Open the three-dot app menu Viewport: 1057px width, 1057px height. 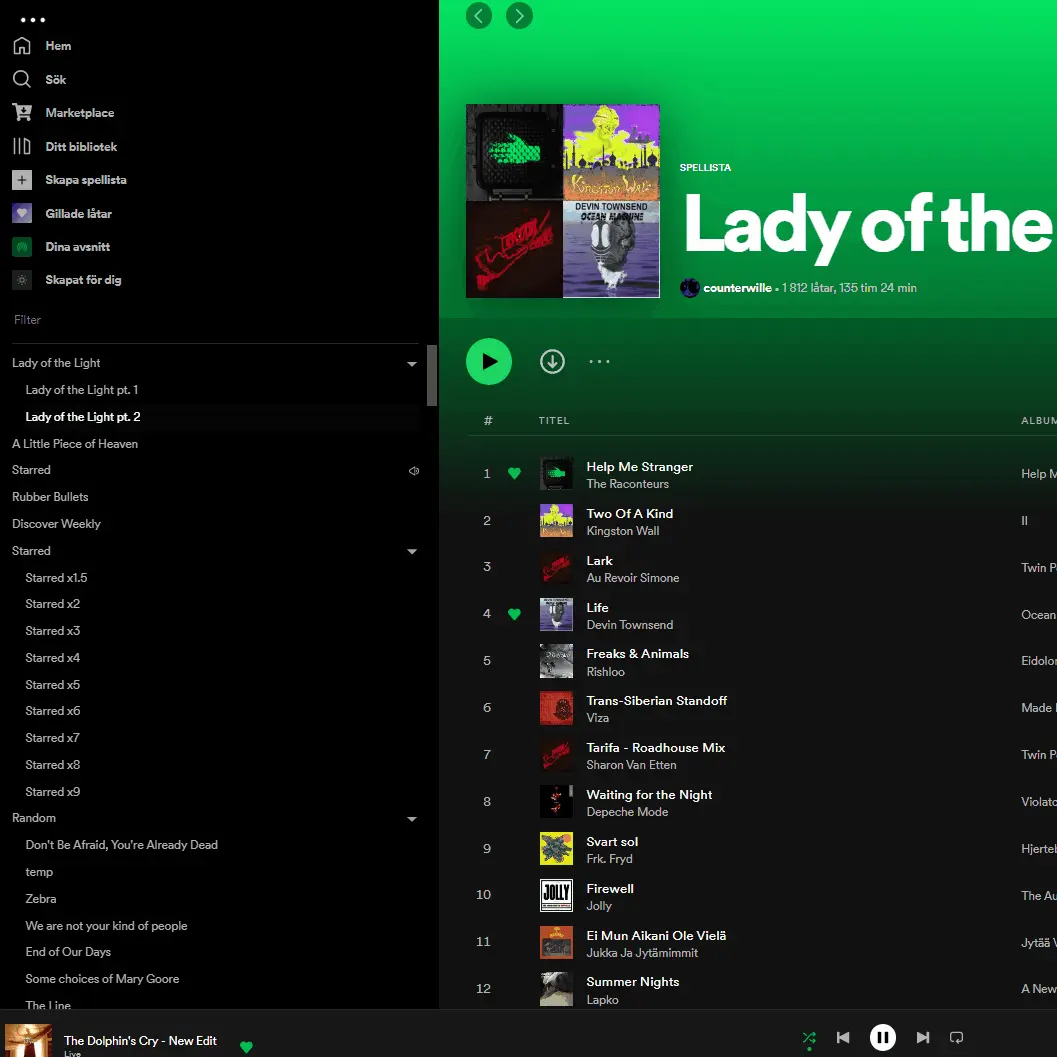click(x=32, y=20)
